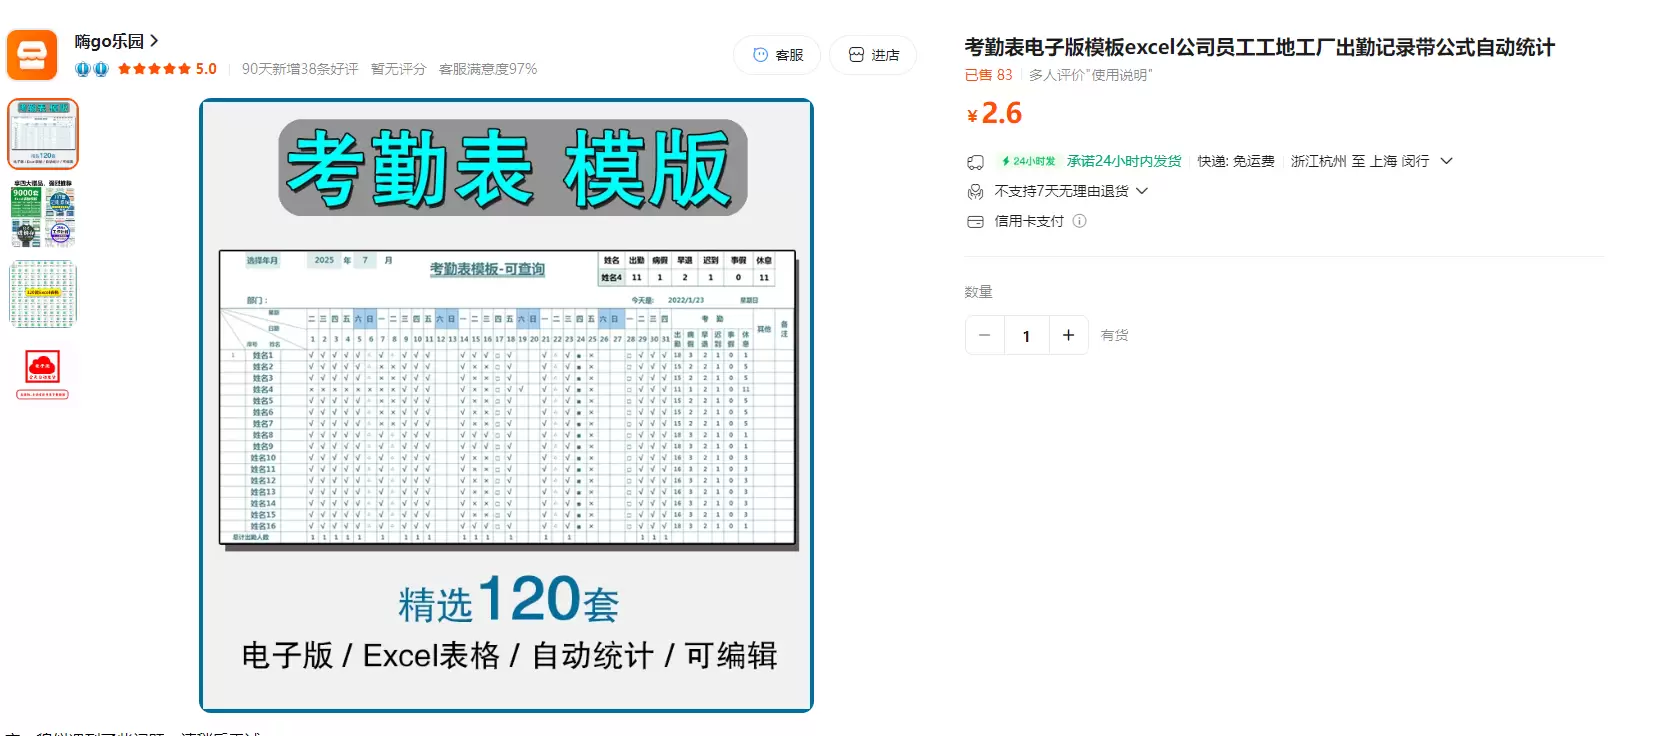Screen dimensions: 1658x736
Task: Open reviews mentioning 使用说明
Action: pyautogui.click(x=1090, y=75)
